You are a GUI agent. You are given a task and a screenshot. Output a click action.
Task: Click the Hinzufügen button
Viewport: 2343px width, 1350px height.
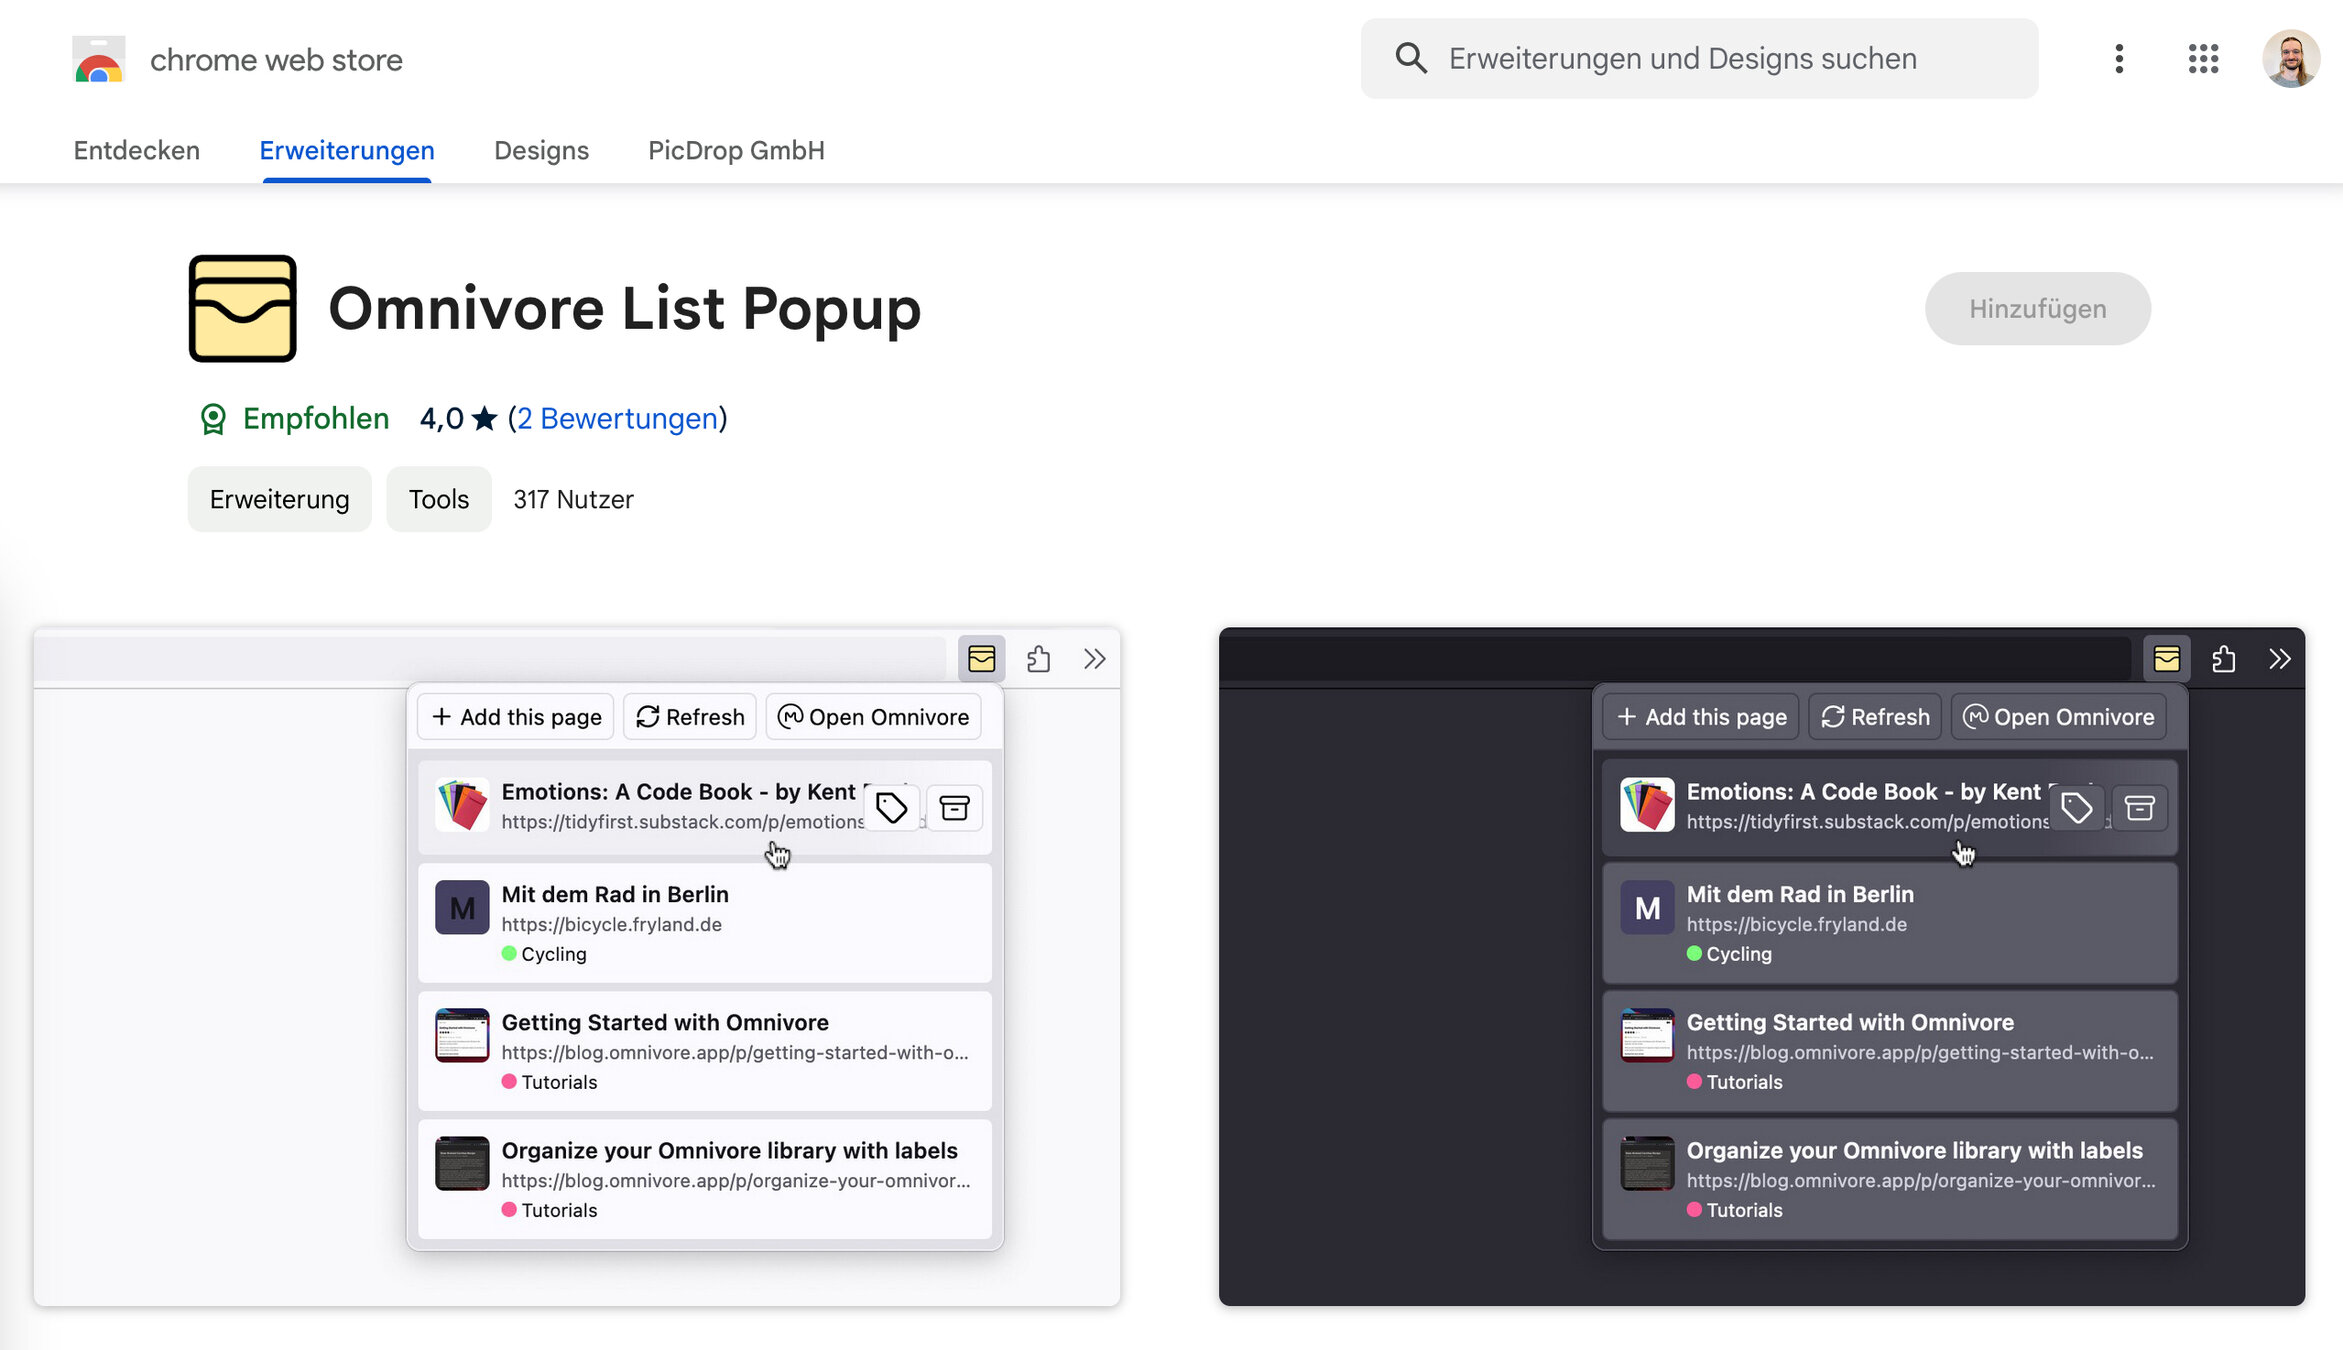point(2037,309)
